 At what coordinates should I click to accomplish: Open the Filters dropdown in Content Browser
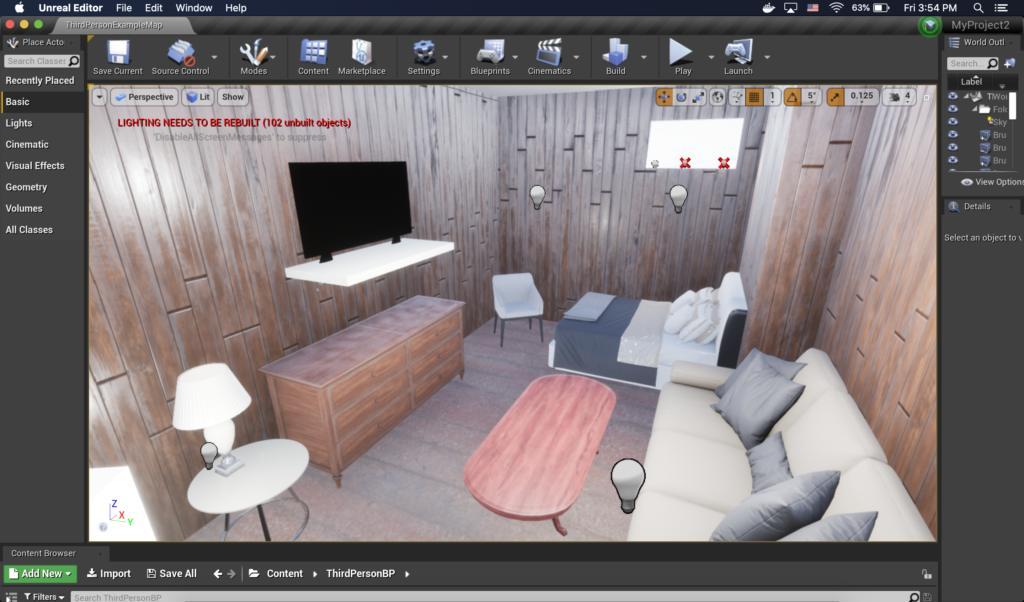(x=44, y=597)
